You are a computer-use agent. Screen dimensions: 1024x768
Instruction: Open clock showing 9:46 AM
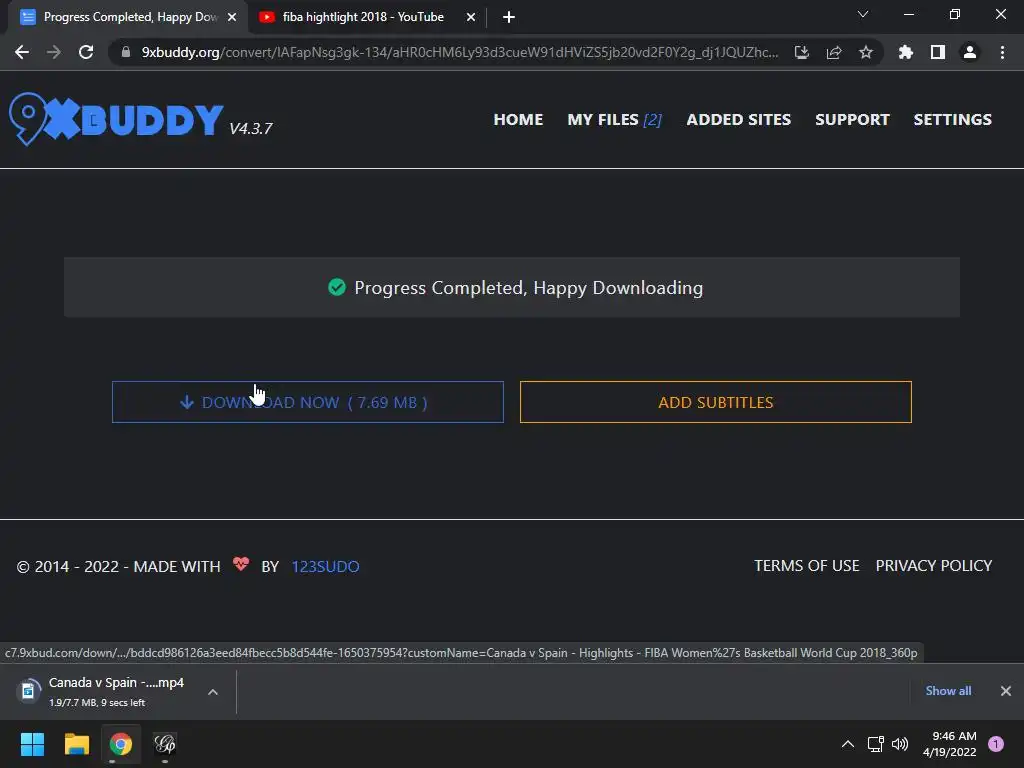950,744
